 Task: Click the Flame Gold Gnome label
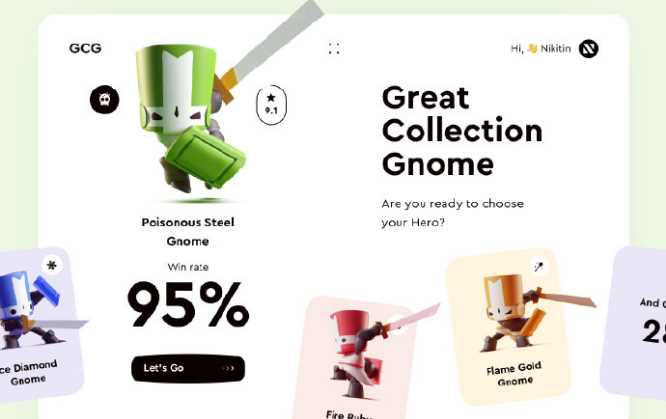[514, 374]
